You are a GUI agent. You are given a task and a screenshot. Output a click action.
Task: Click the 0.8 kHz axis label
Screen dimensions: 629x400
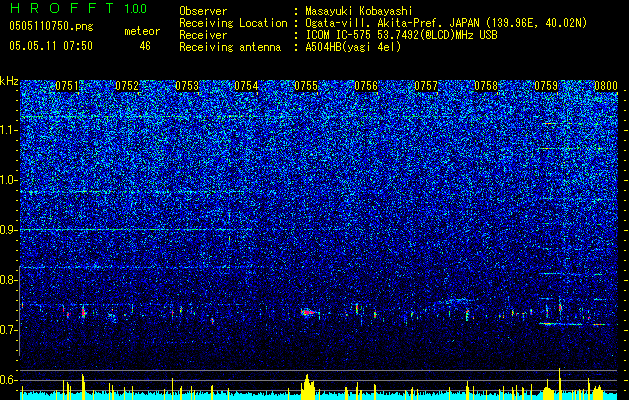[8, 280]
